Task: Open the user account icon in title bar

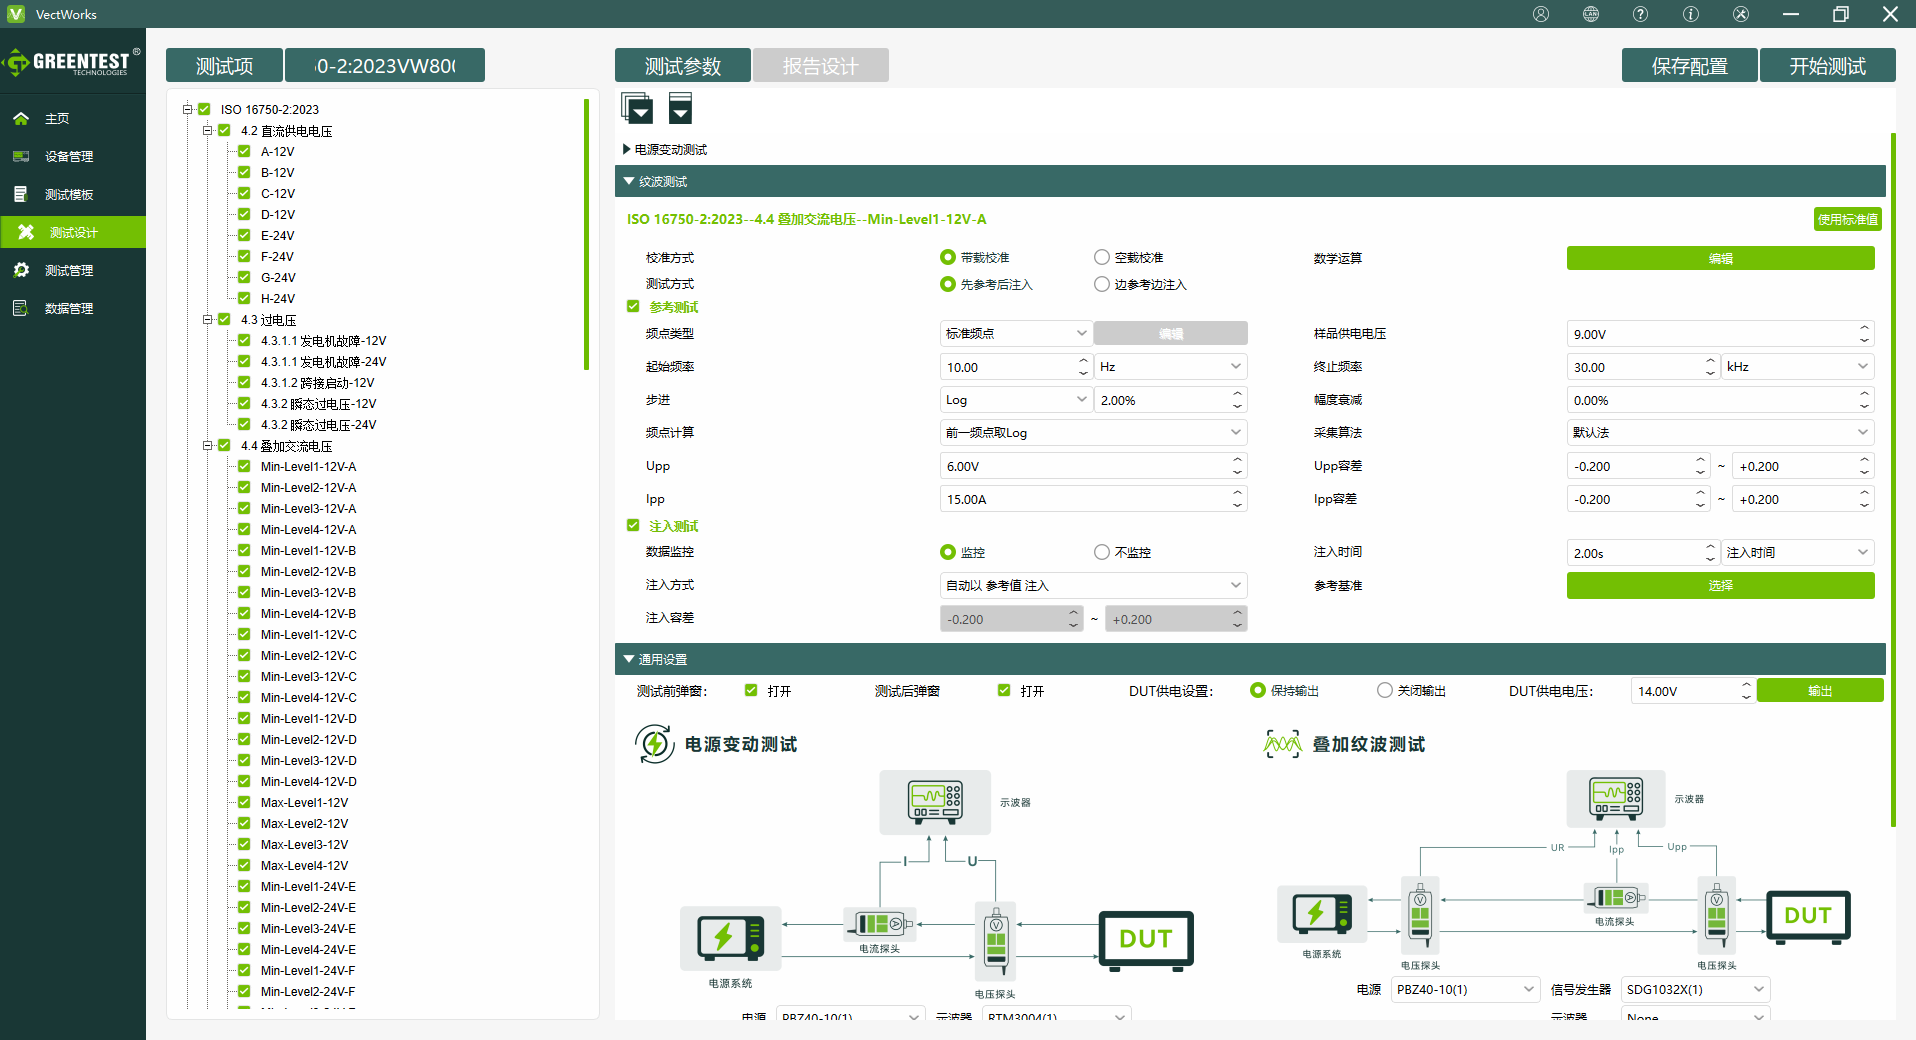Action: [1540, 14]
